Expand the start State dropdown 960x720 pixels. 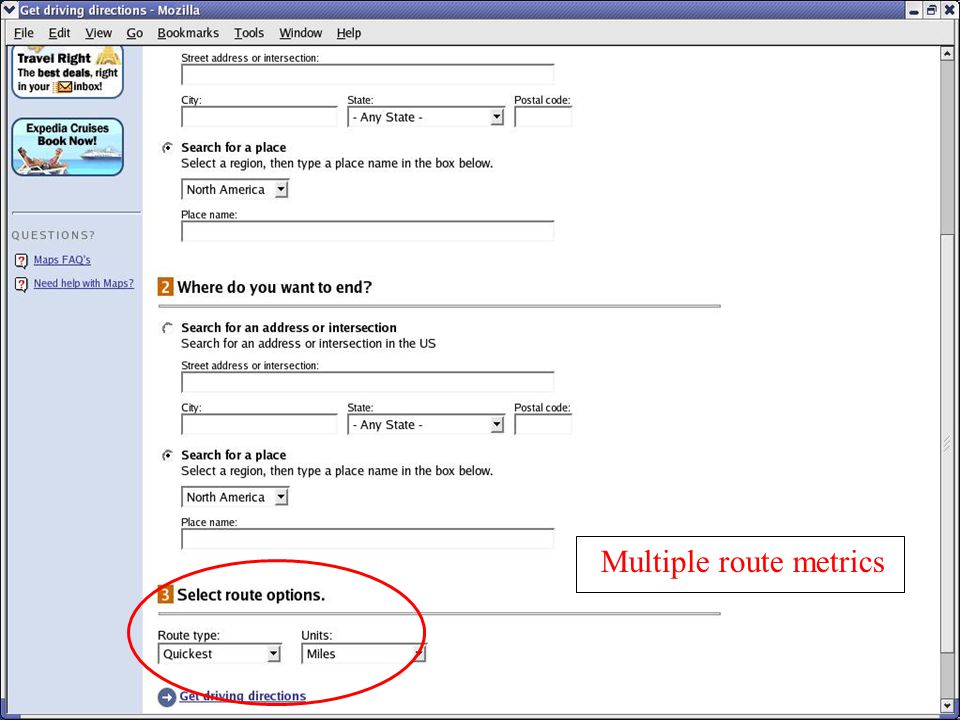point(426,117)
